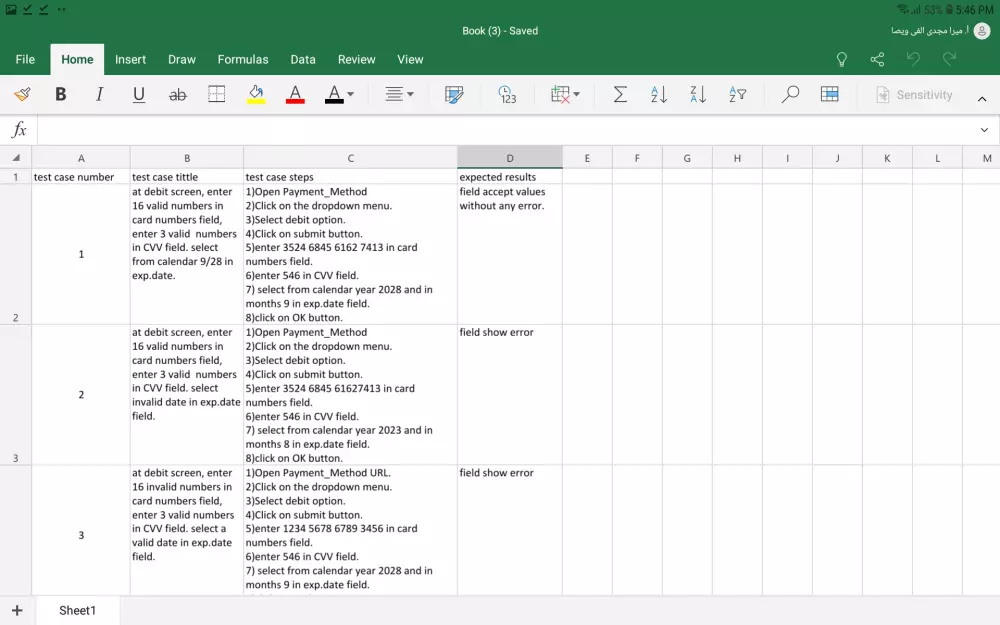Expand text alignment dropdown
This screenshot has width=1000, height=625.
tap(410, 95)
